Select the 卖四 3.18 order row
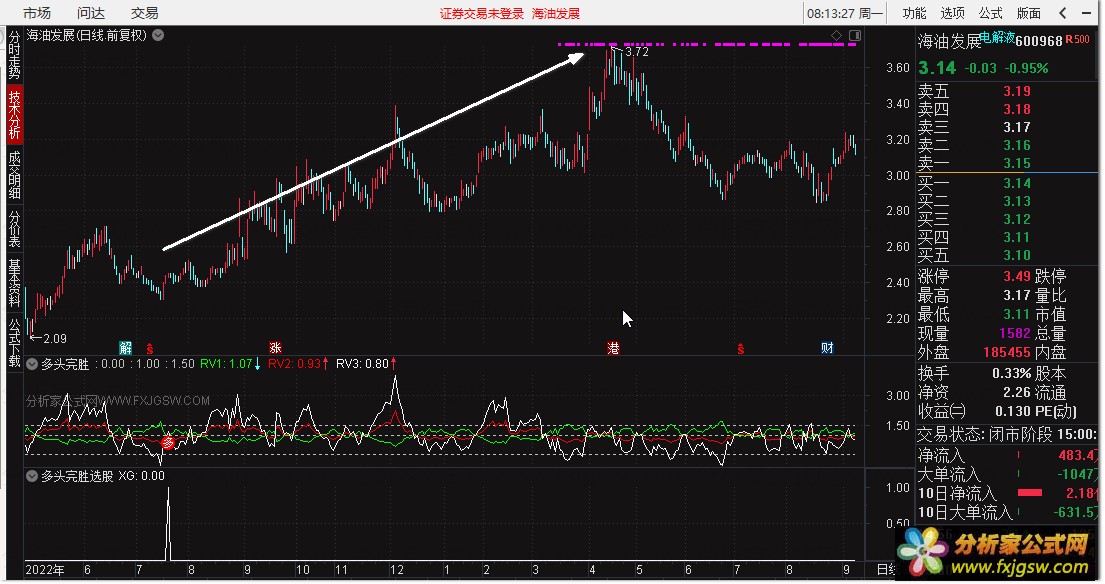The image size is (1105, 584). pos(1006,109)
